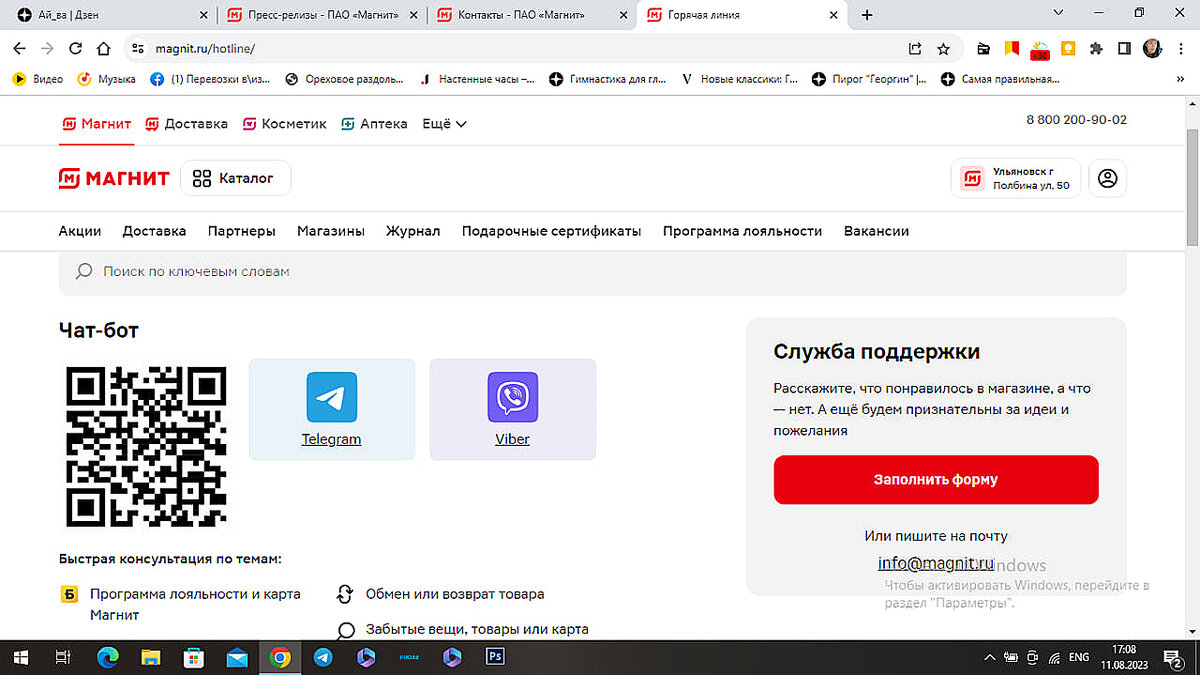1200x675 pixels.
Task: Switch to Доставка service tab at top
Action: (x=186, y=124)
